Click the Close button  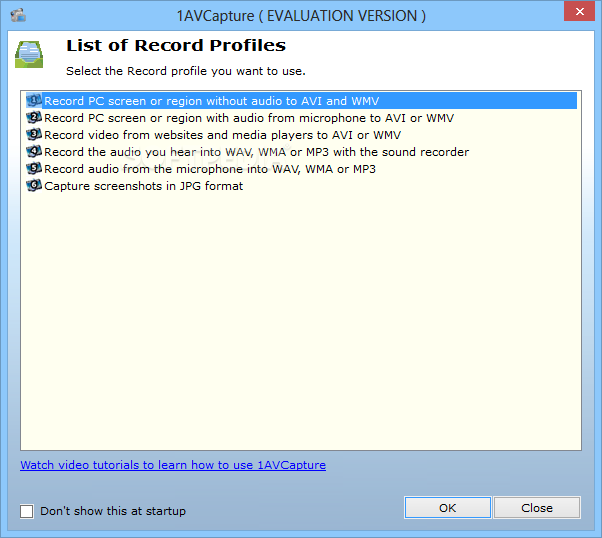(x=537, y=508)
